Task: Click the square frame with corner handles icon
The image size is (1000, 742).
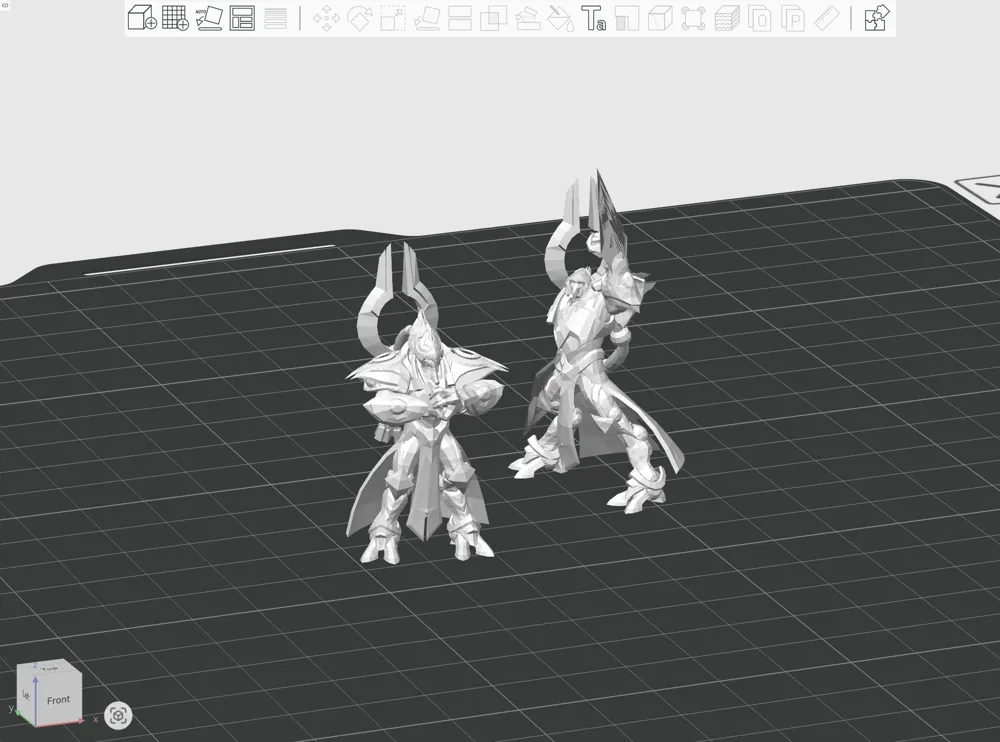Action: pyautogui.click(x=693, y=18)
